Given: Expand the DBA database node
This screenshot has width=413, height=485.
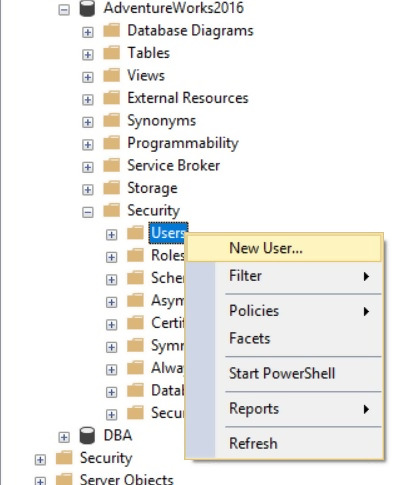Looking at the screenshot, I should (64, 437).
